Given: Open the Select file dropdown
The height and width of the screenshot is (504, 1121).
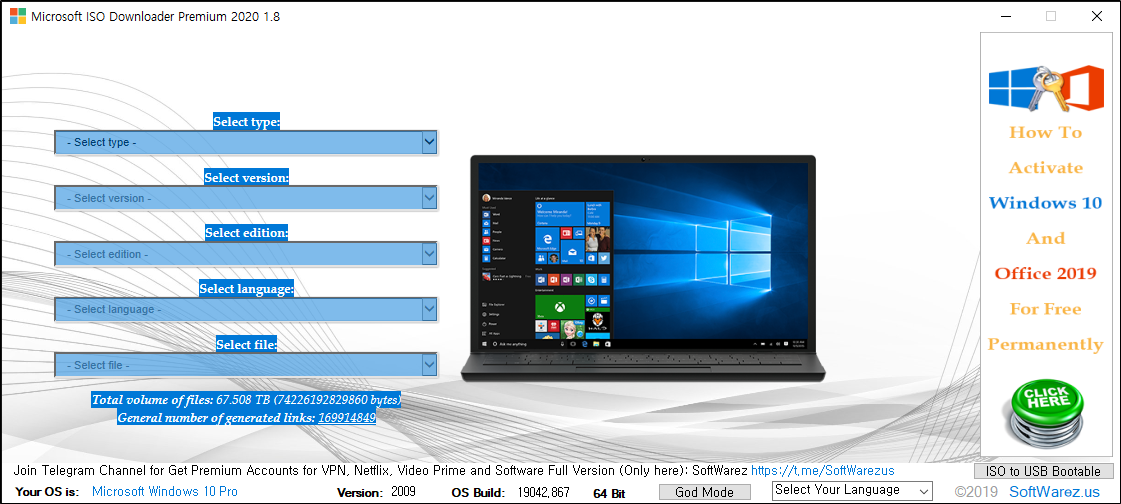Looking at the screenshot, I should pyautogui.click(x=245, y=365).
